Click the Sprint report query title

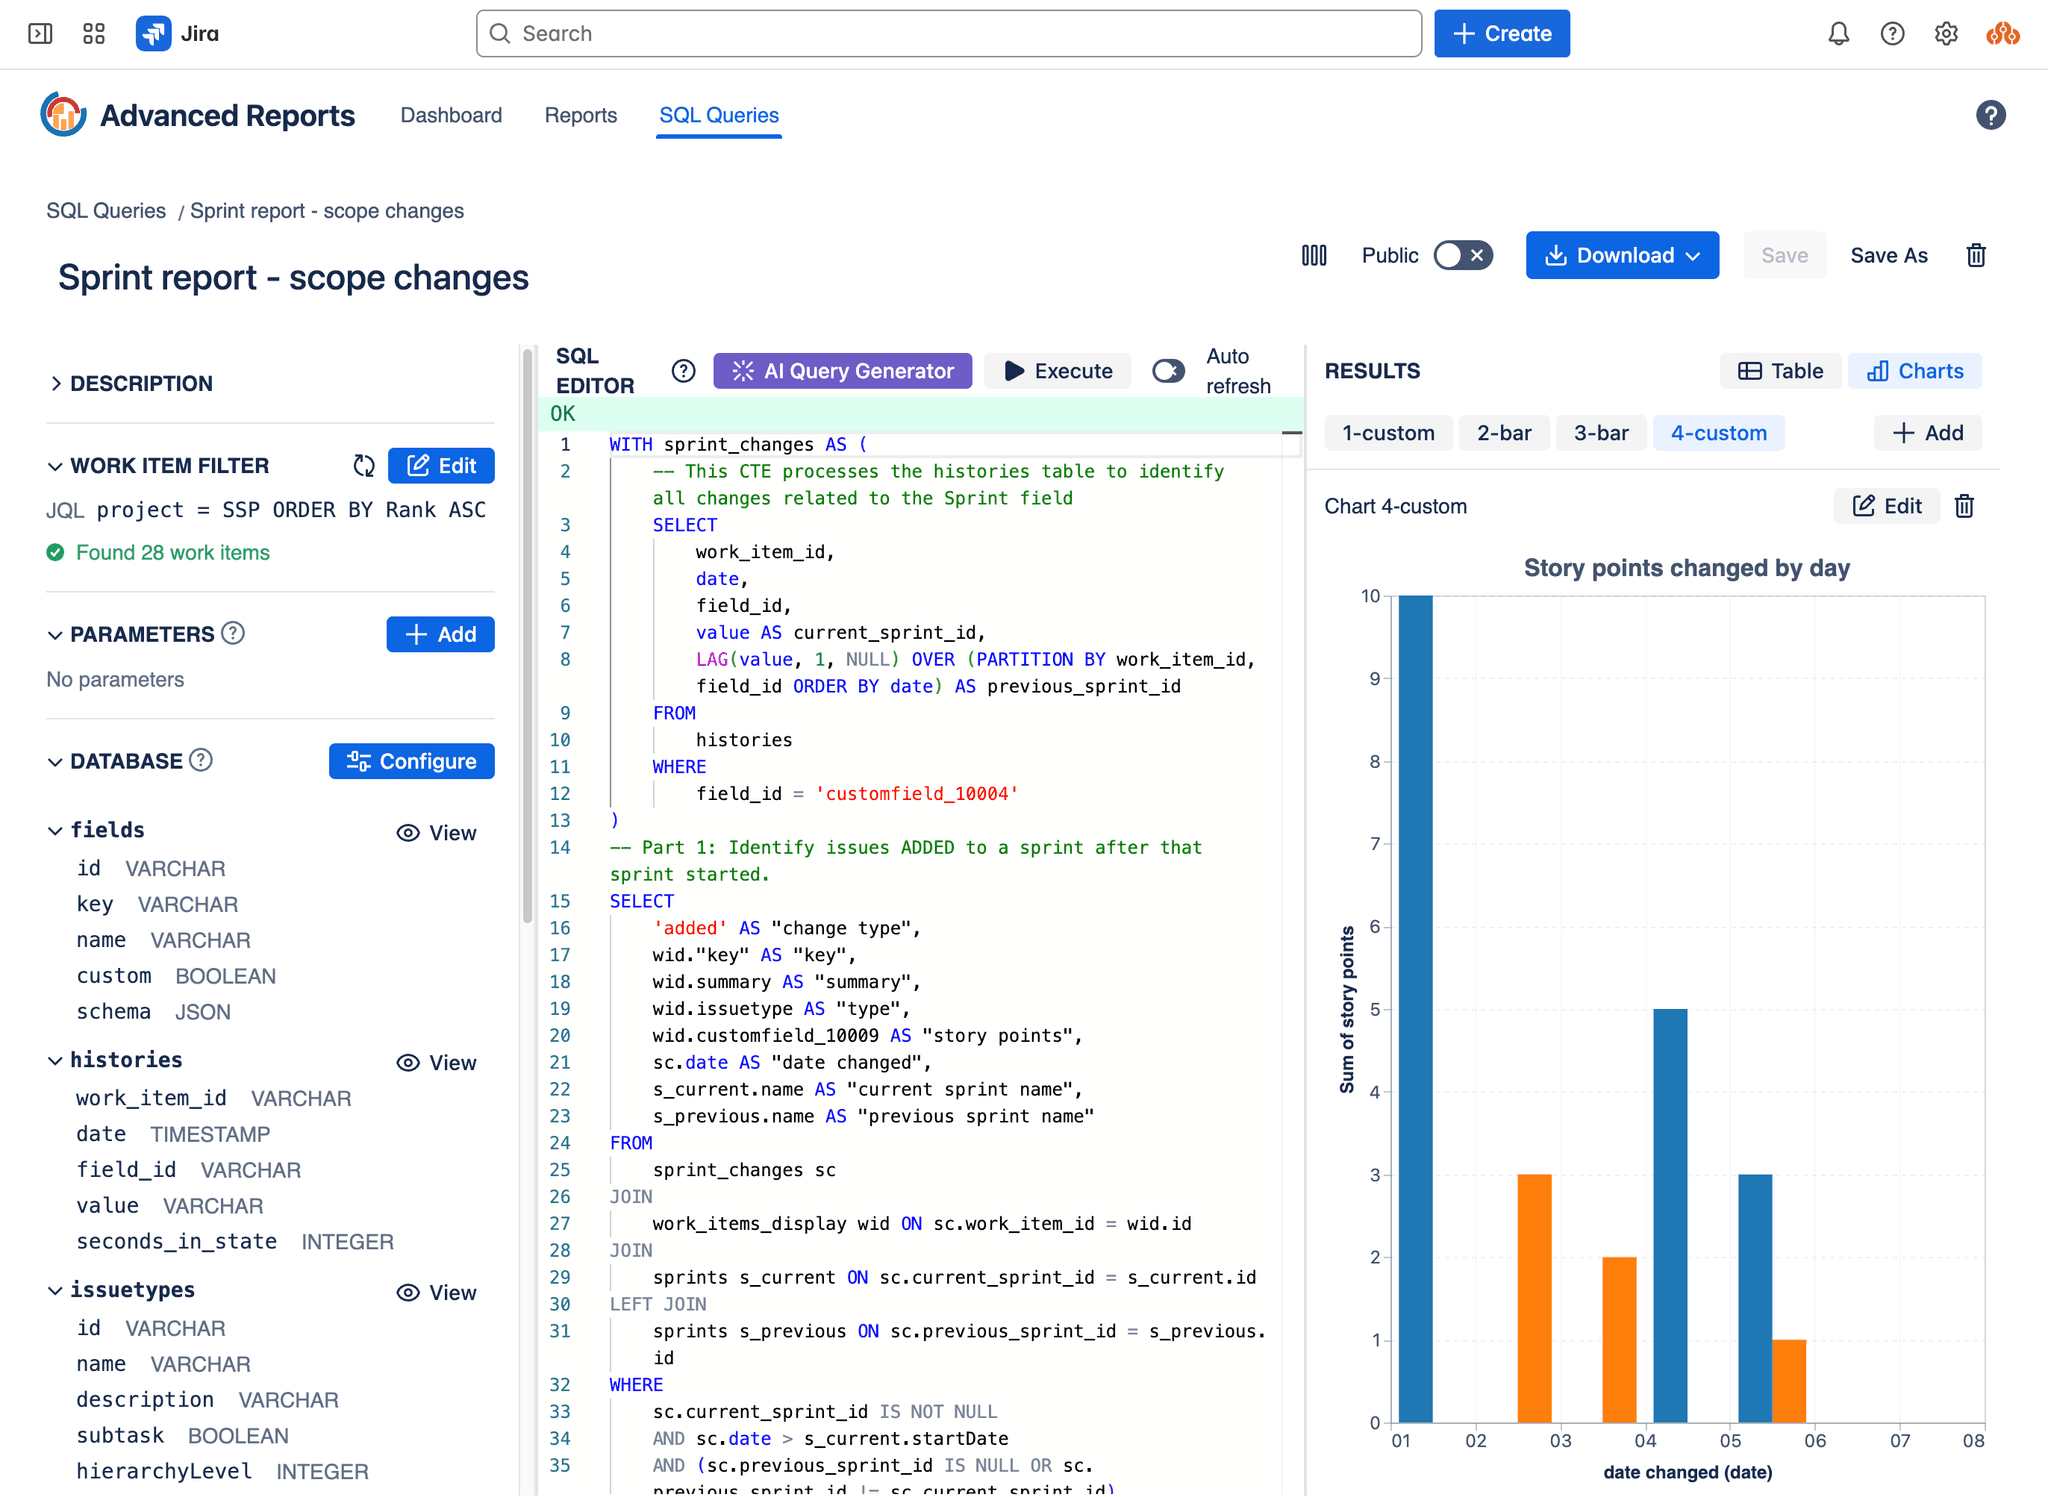[x=293, y=277]
